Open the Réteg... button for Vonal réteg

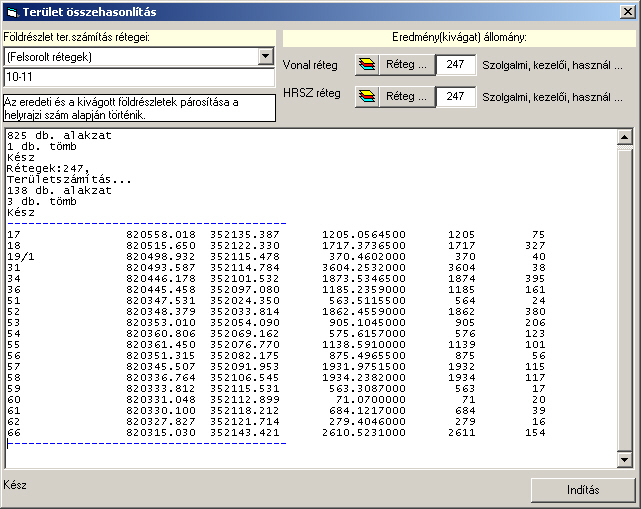[x=407, y=65]
